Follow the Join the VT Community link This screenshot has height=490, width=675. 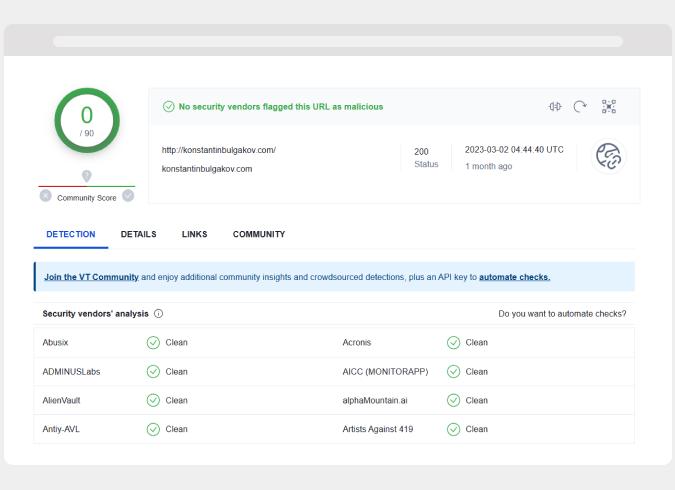[91, 277]
